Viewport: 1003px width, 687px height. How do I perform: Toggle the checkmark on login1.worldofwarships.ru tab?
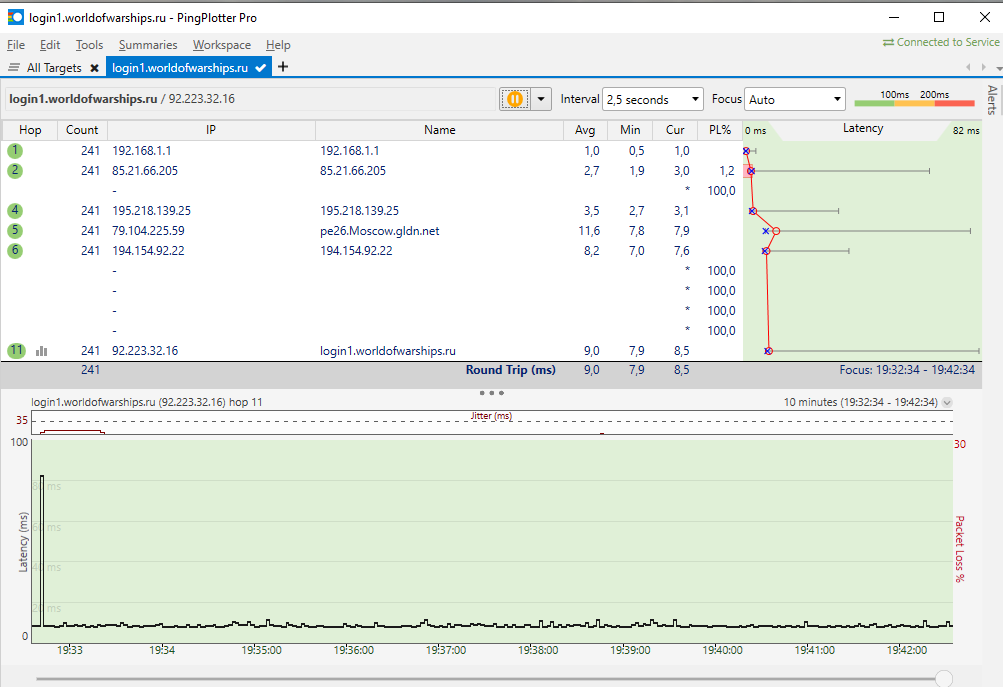(x=260, y=67)
